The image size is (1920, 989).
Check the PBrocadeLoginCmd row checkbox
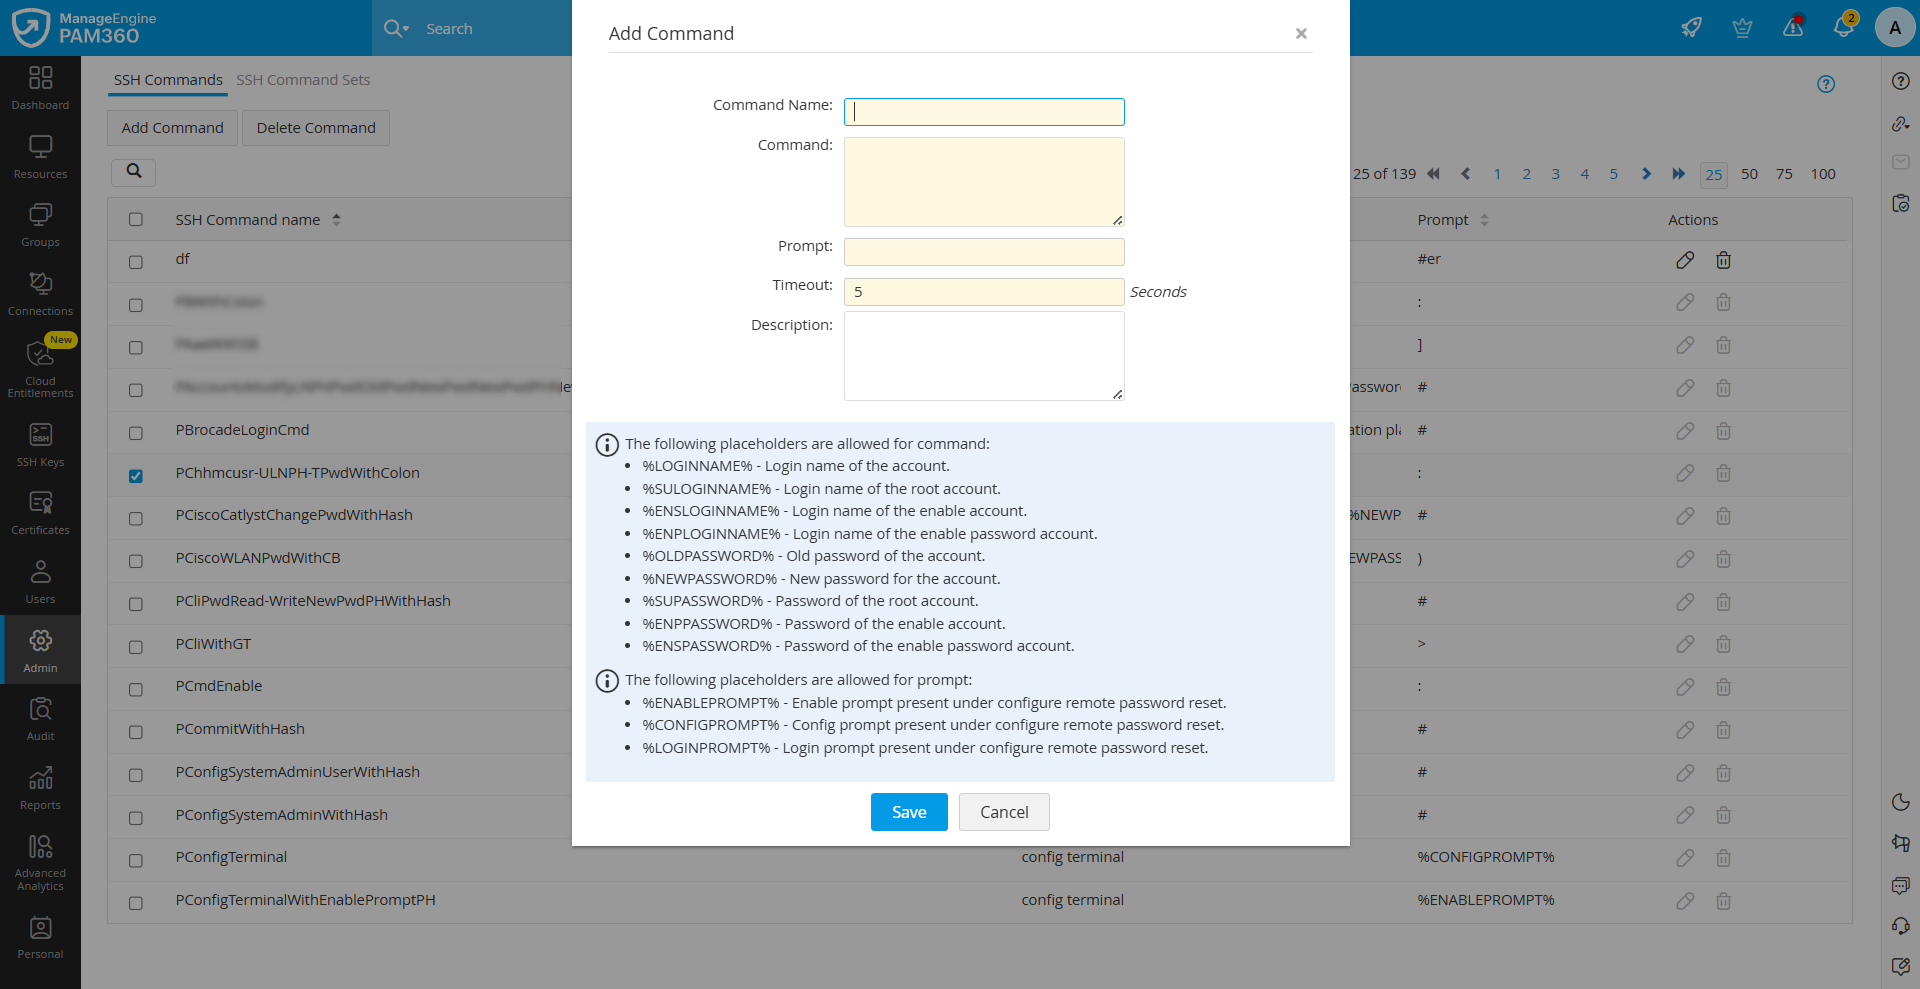[x=136, y=433]
